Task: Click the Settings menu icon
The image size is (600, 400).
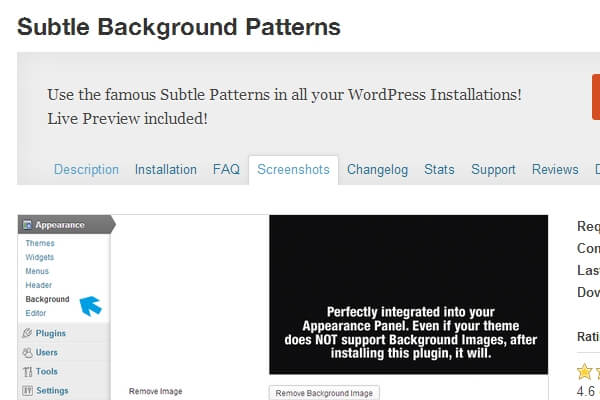Action: (27, 391)
